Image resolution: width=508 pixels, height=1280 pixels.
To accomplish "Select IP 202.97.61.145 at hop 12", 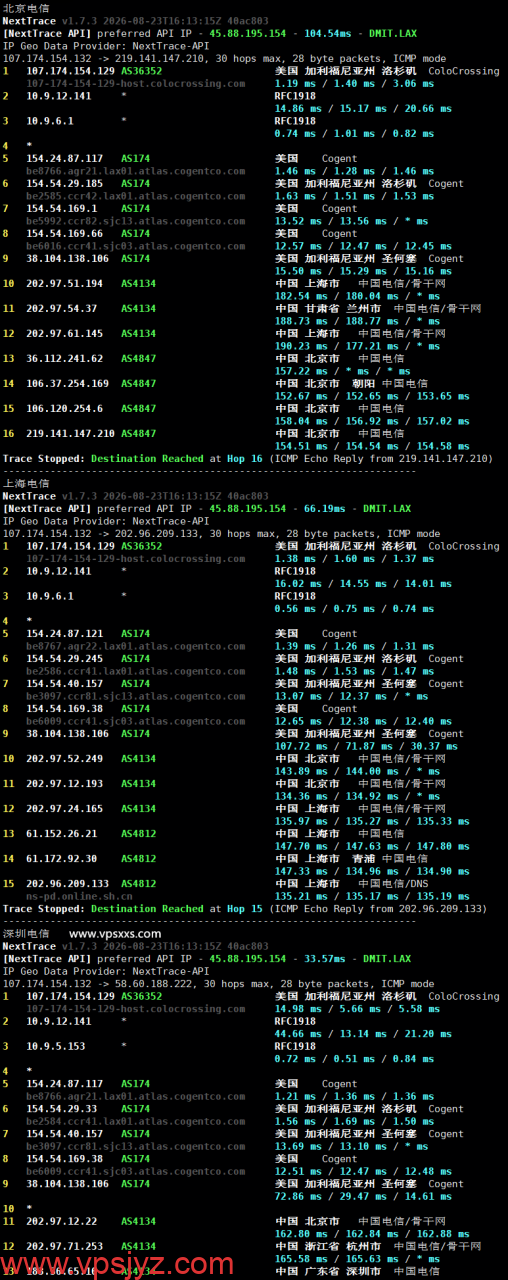I will [x=64, y=333].
